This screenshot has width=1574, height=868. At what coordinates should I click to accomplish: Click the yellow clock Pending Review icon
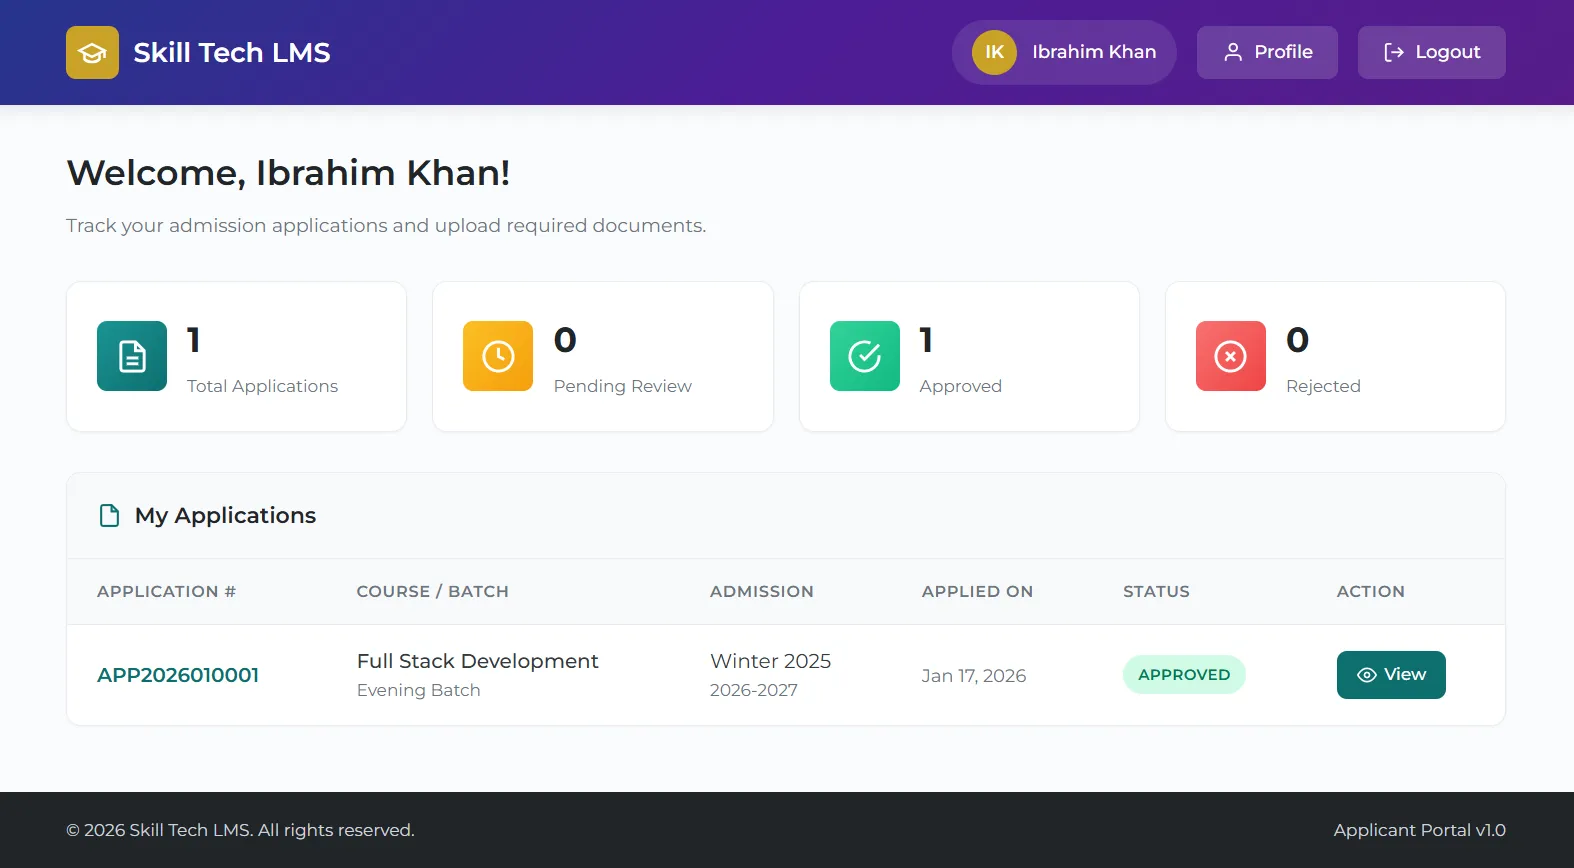pos(498,356)
